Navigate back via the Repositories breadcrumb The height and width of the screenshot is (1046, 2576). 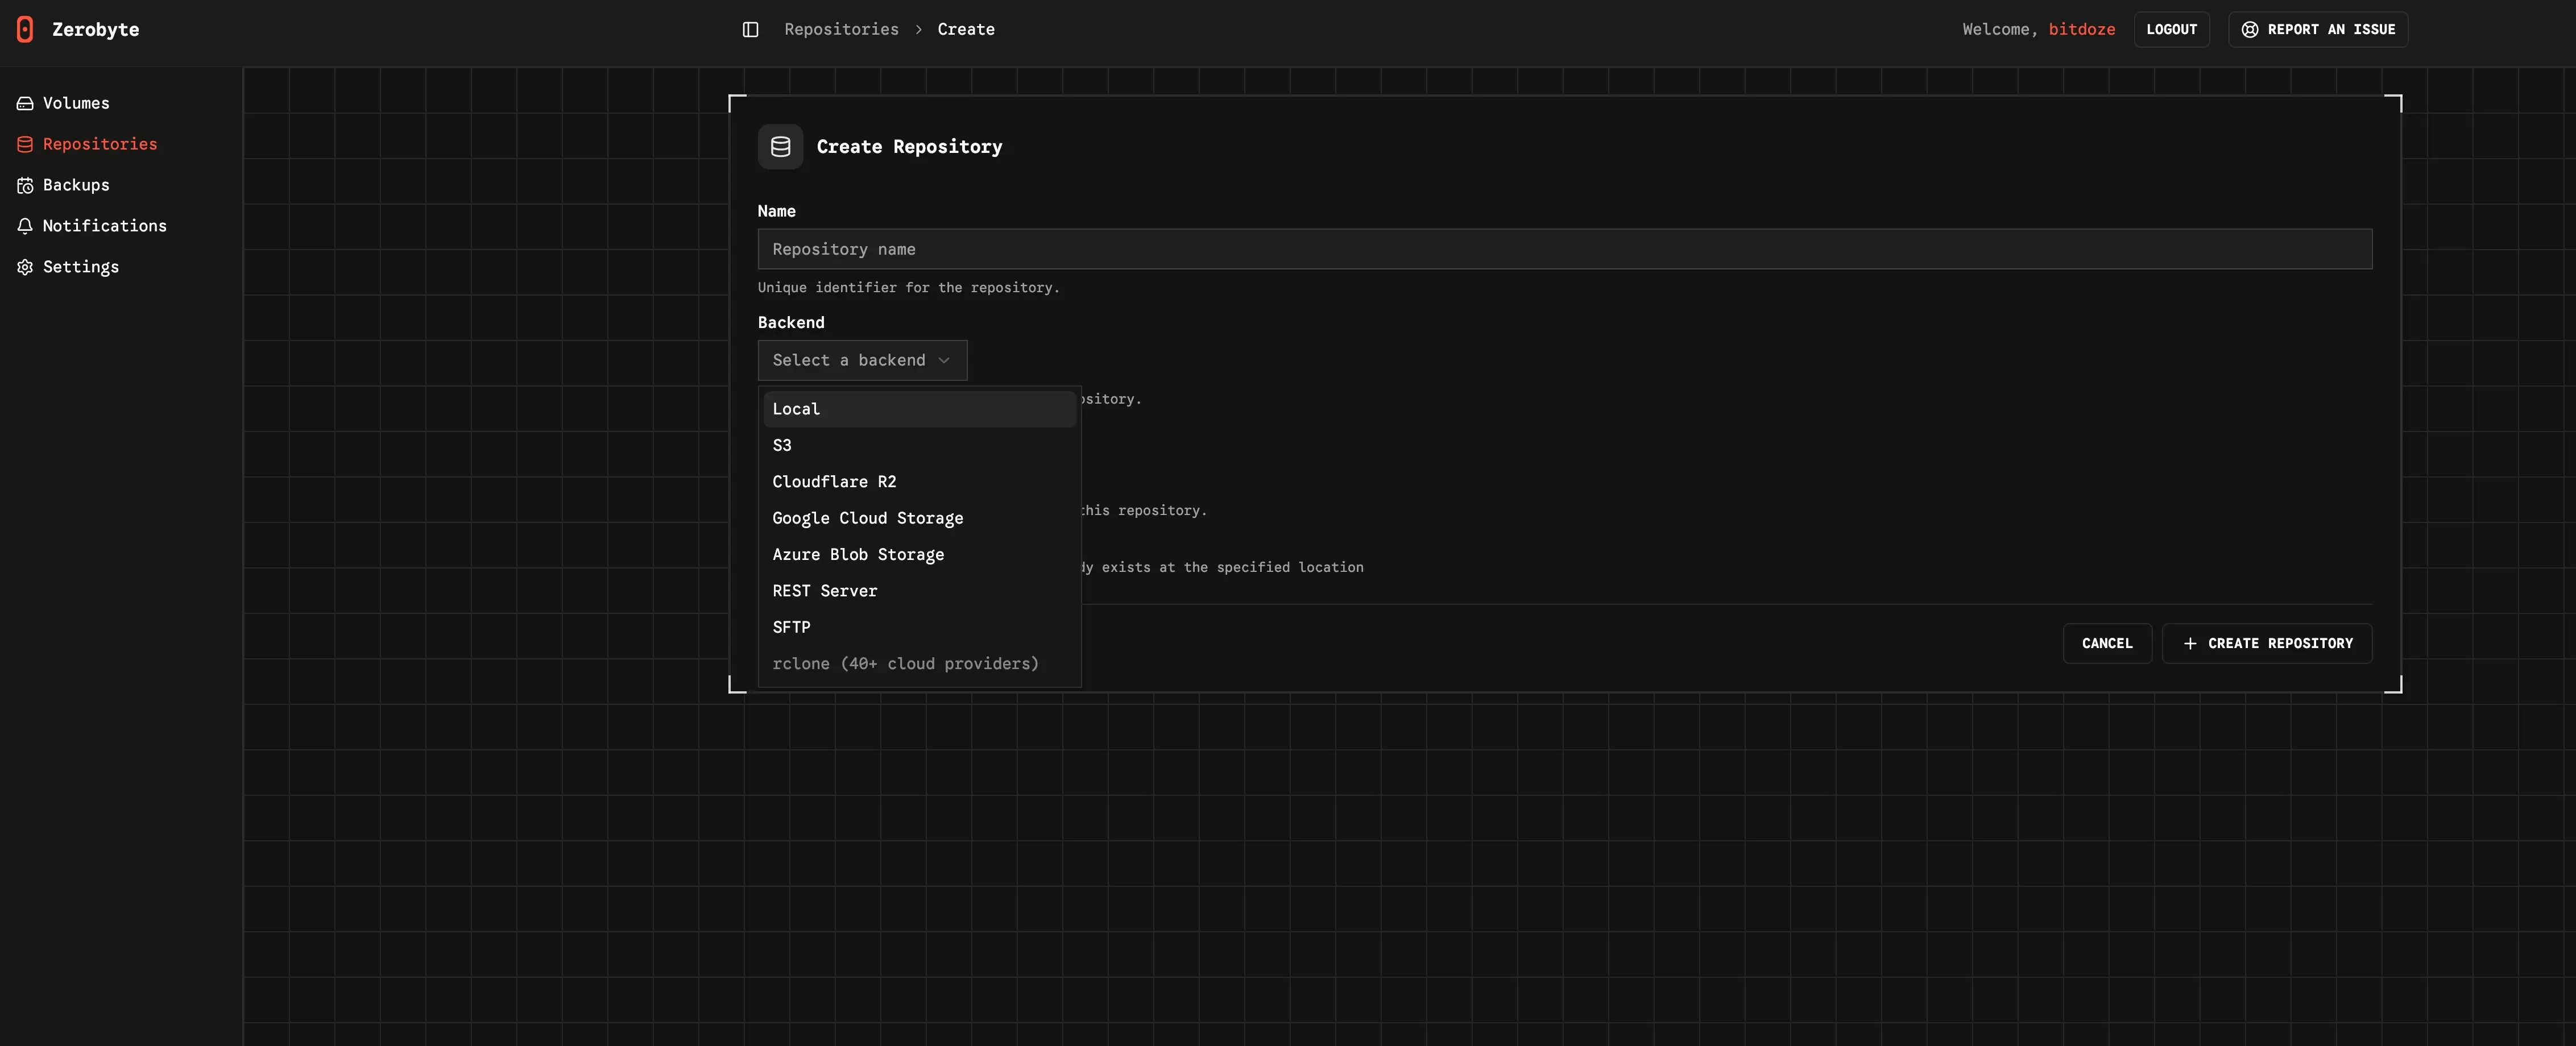841,29
